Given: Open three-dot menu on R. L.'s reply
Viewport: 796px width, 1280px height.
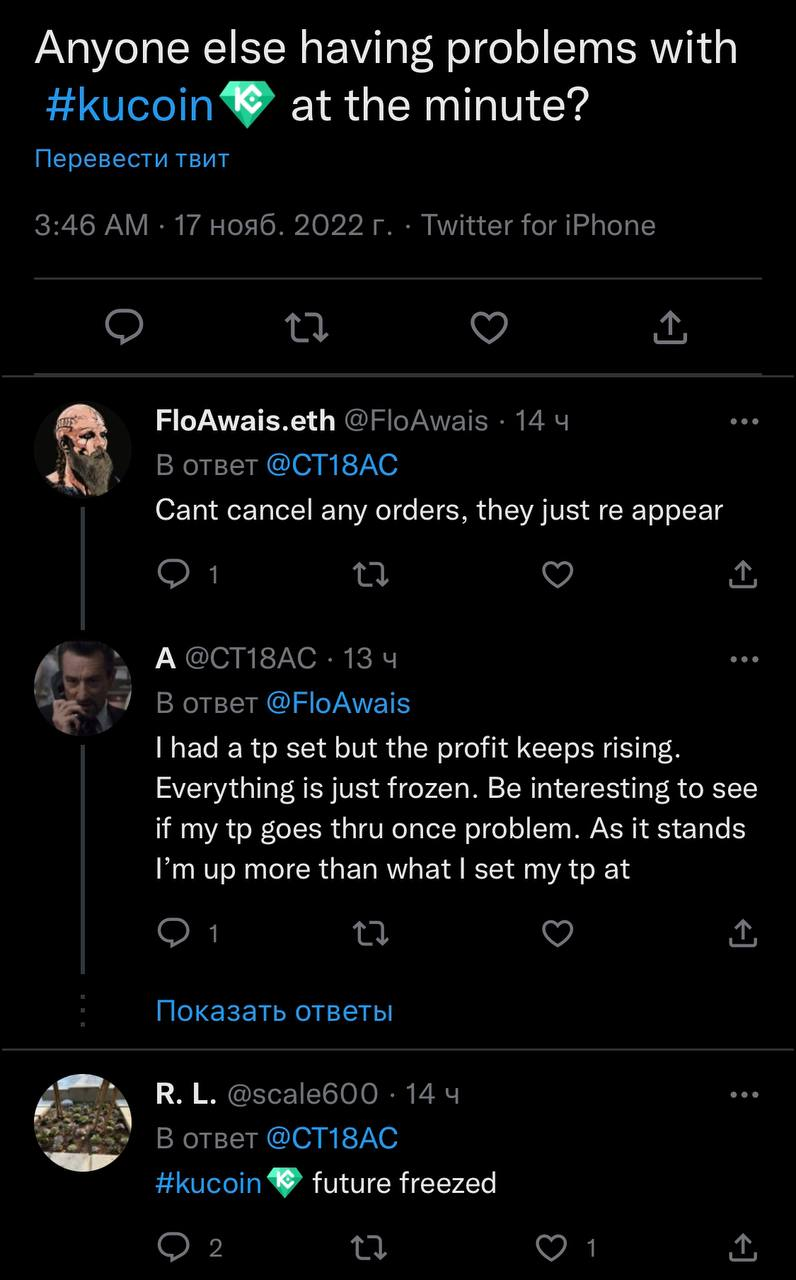Looking at the screenshot, I should 744,1095.
